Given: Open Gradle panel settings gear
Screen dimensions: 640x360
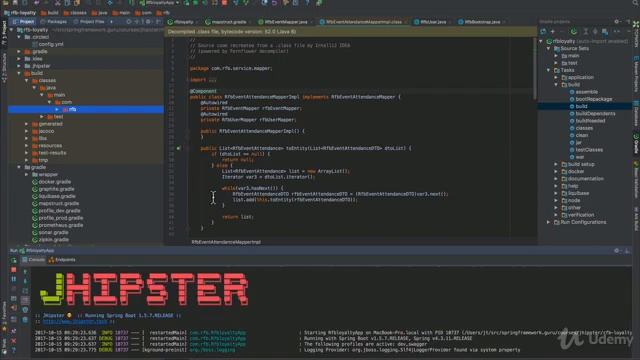Looking at the screenshot, I should (x=617, y=21).
